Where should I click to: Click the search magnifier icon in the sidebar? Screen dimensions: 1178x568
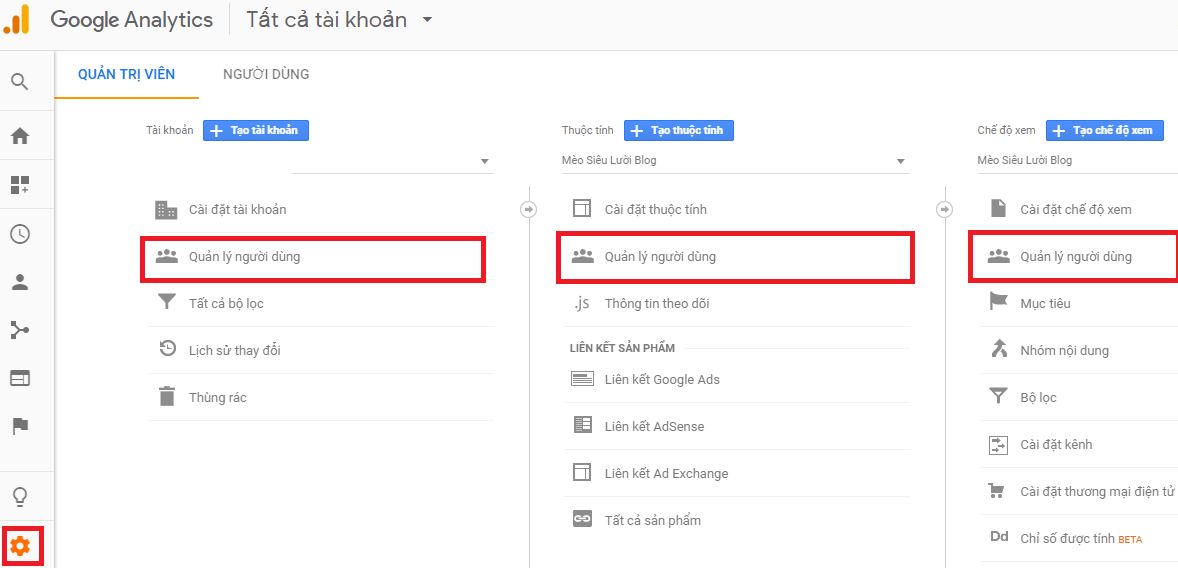point(20,82)
